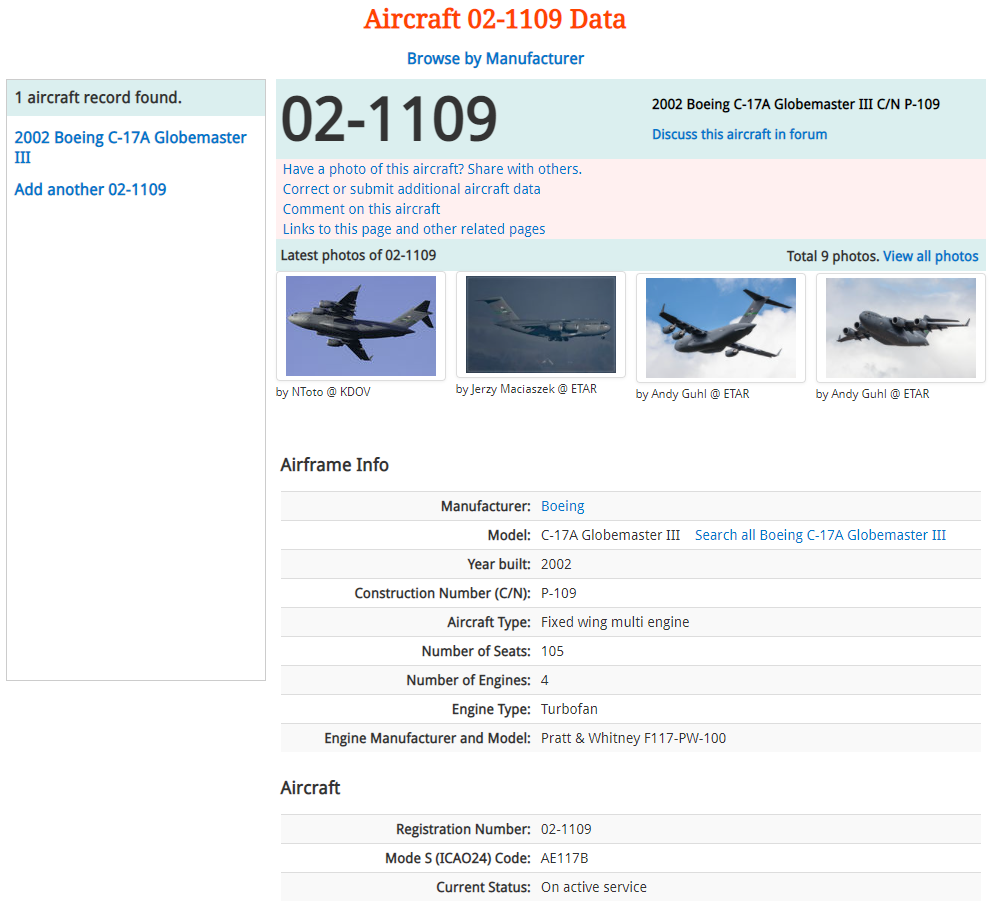1000x924 pixels.
Task: Open Correct or submit additional aircraft data
Action: coord(411,189)
